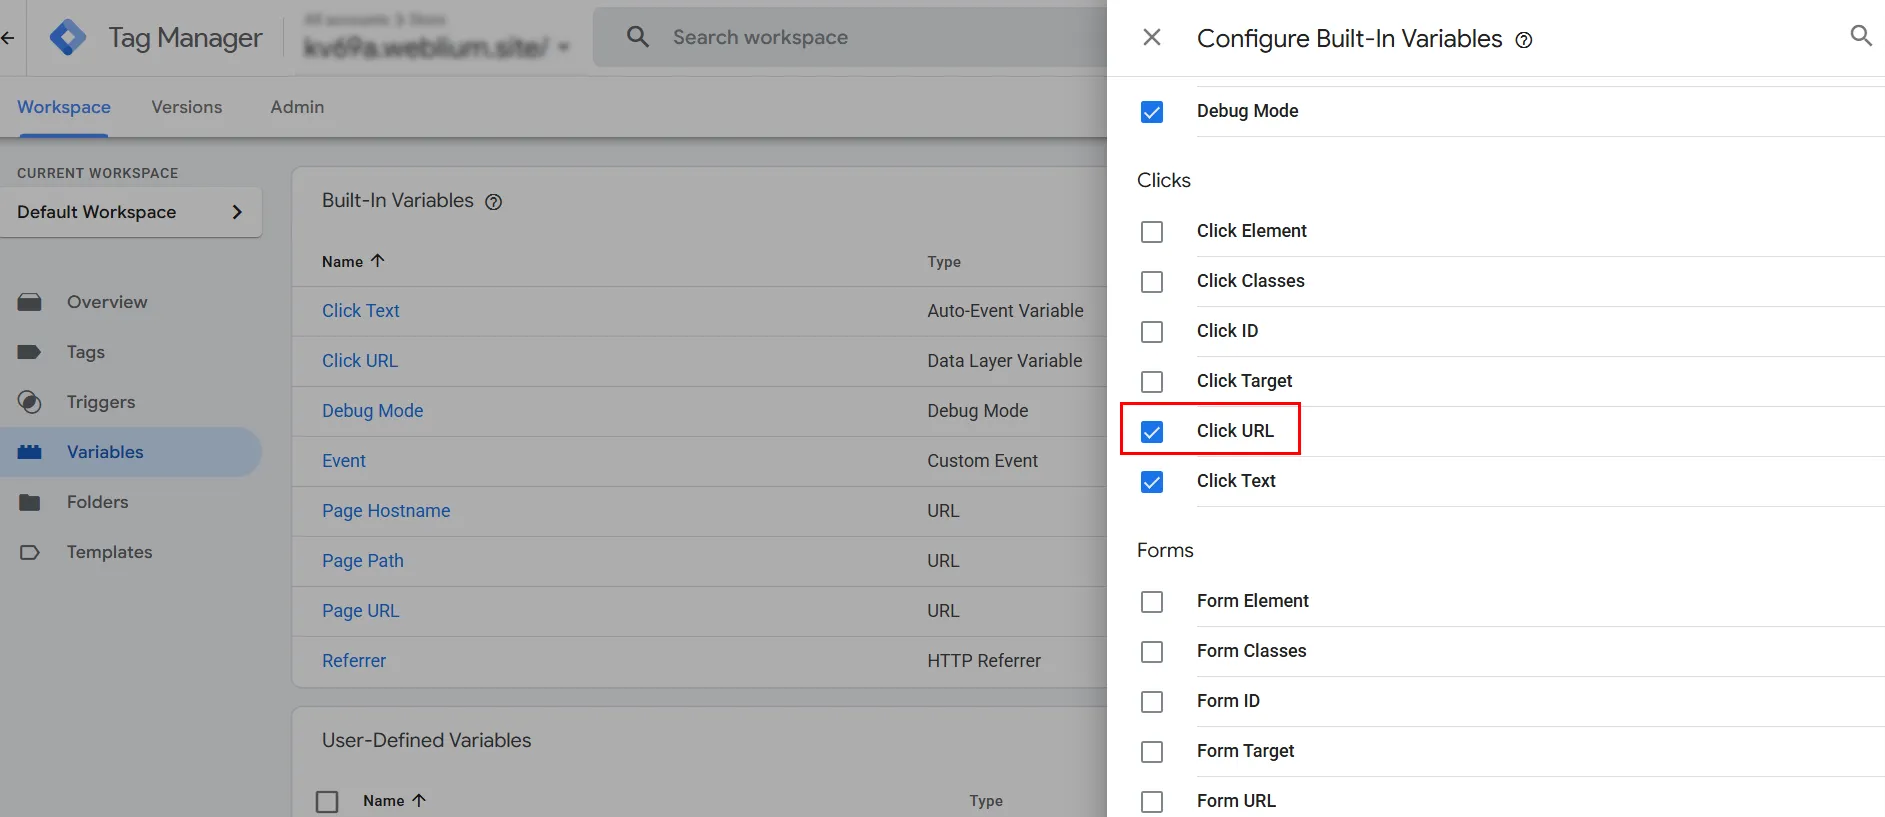
Task: Expand the Default Workspace chevron
Action: [x=237, y=212]
